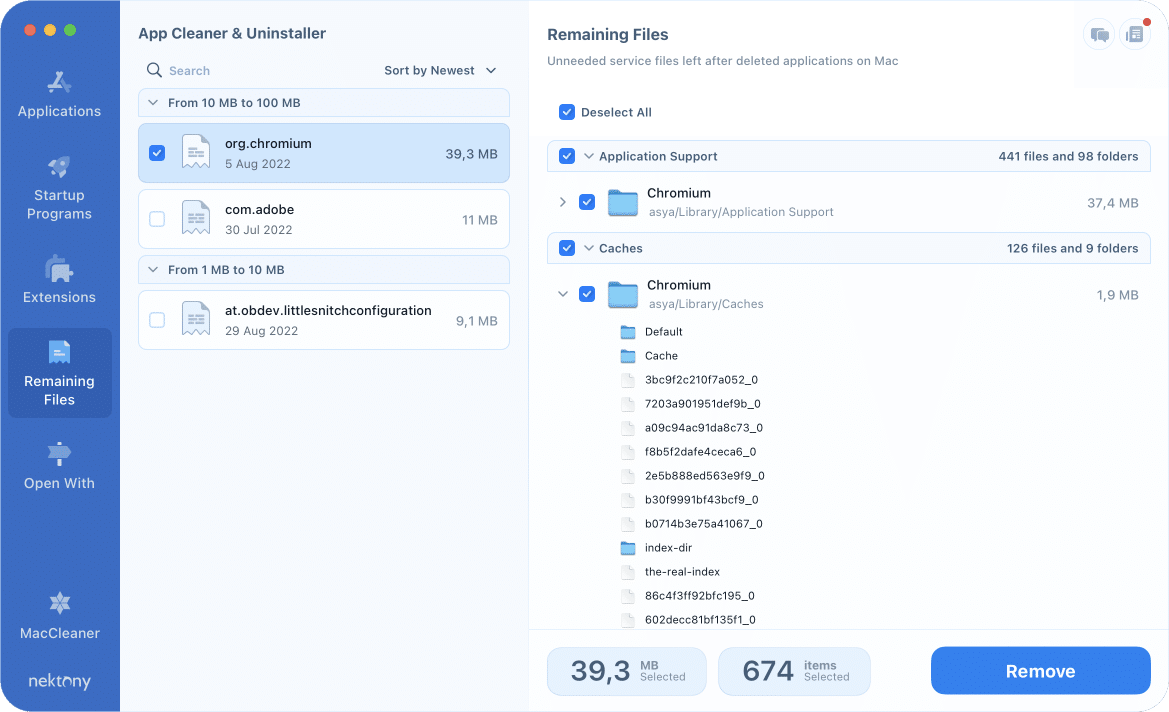
Task: Open the chat feedback icon
Action: tap(1099, 34)
